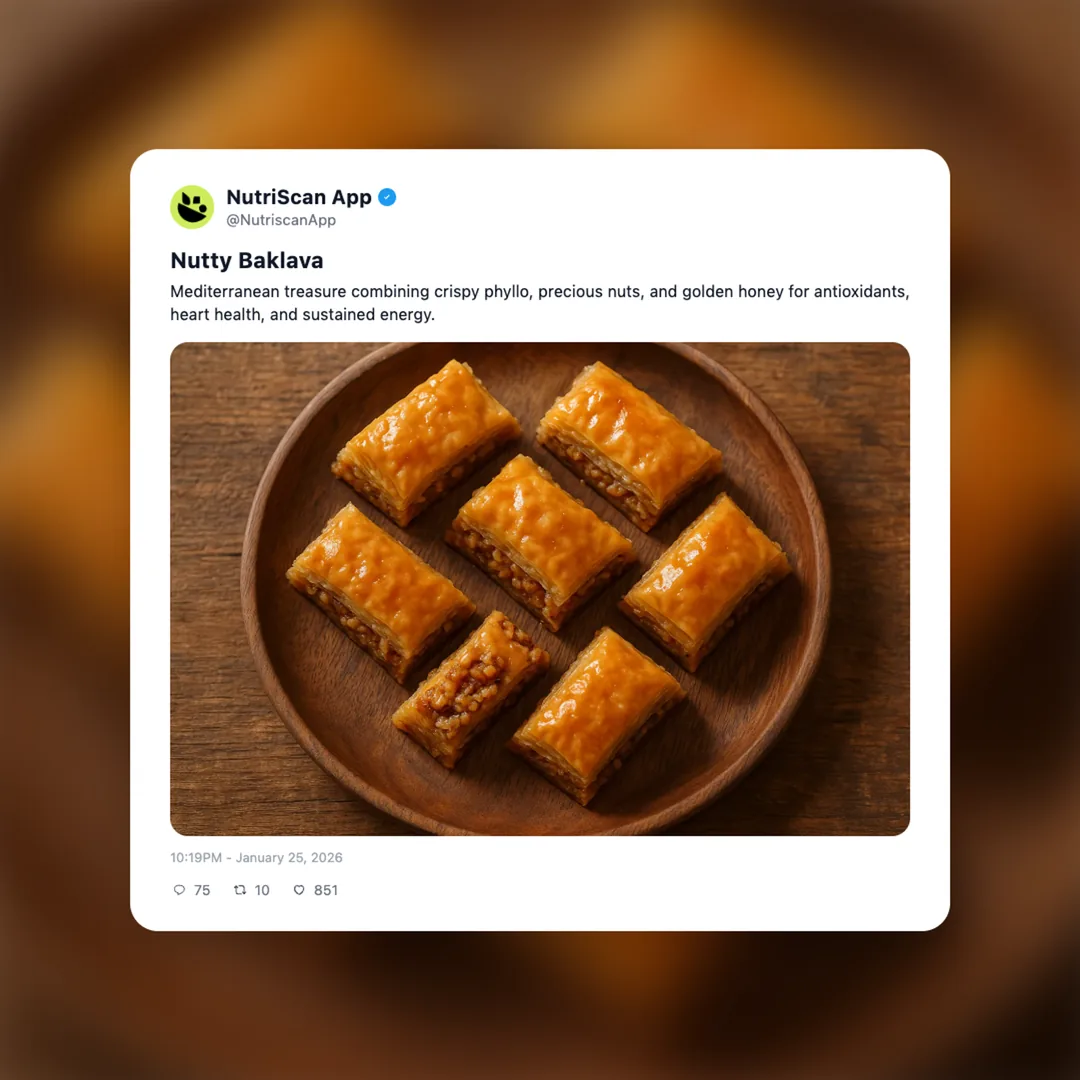This screenshot has height=1080, width=1080.
Task: Select the post description text
Action: pyautogui.click(x=538, y=302)
